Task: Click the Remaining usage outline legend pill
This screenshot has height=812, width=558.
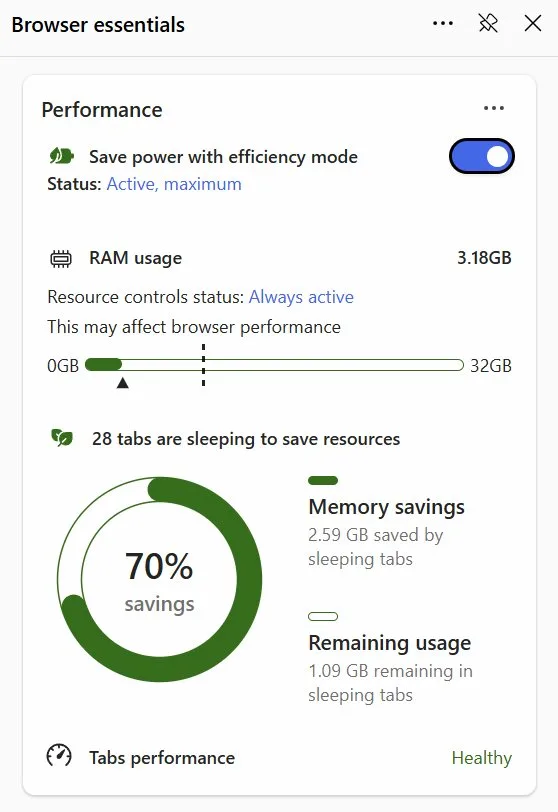Action: [x=323, y=616]
